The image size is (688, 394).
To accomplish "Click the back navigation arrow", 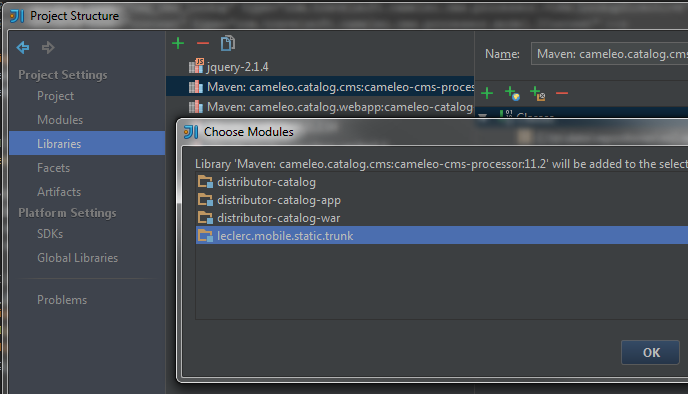I will pos(23,47).
